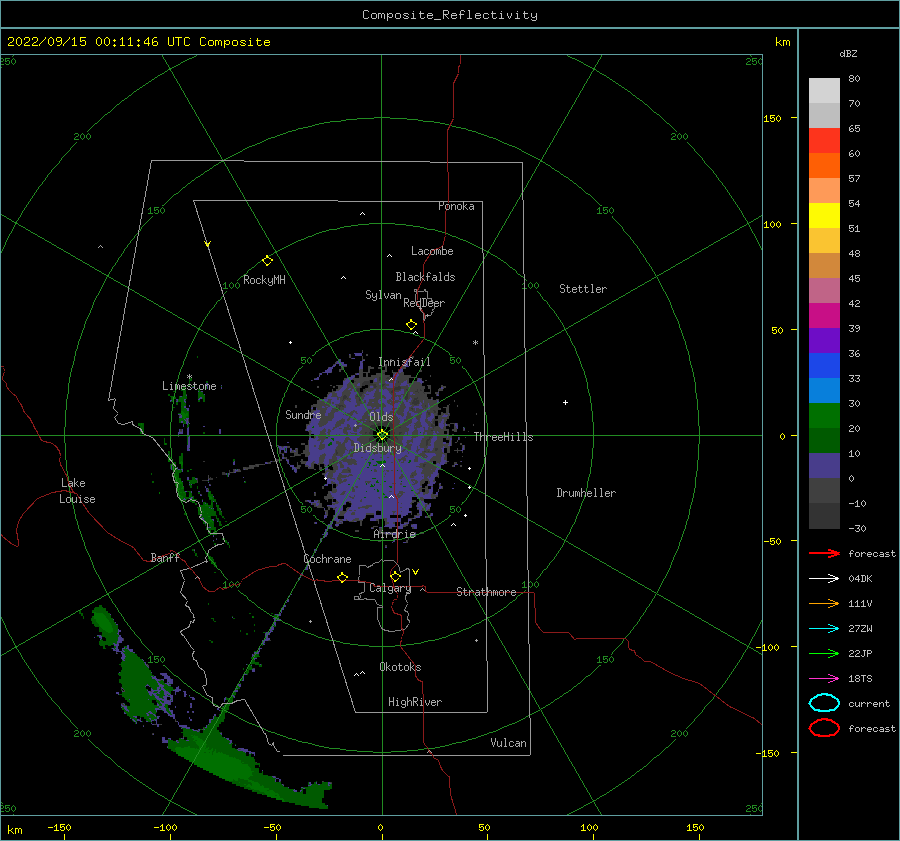Screen dimensions: 900x841
Task: Click the green 22JP arrow icon
Action: (824, 653)
